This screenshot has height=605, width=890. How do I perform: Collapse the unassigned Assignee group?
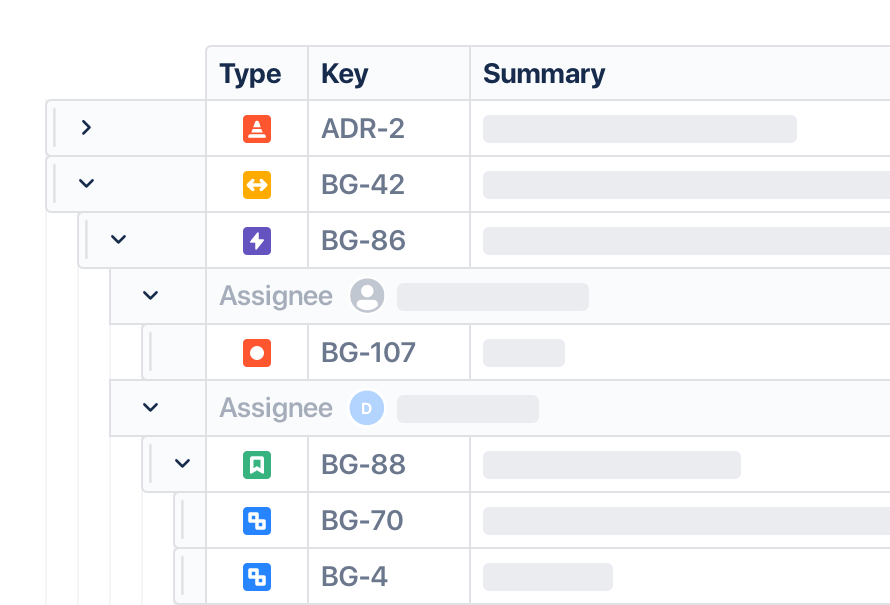150,295
